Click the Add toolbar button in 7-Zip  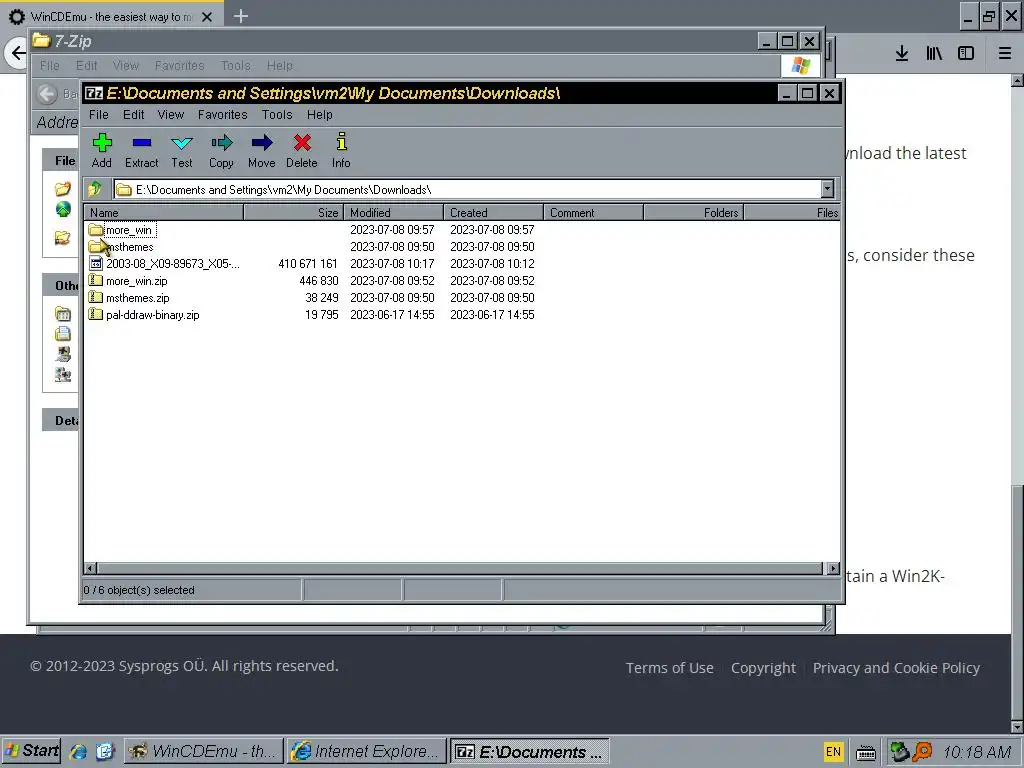click(102, 151)
